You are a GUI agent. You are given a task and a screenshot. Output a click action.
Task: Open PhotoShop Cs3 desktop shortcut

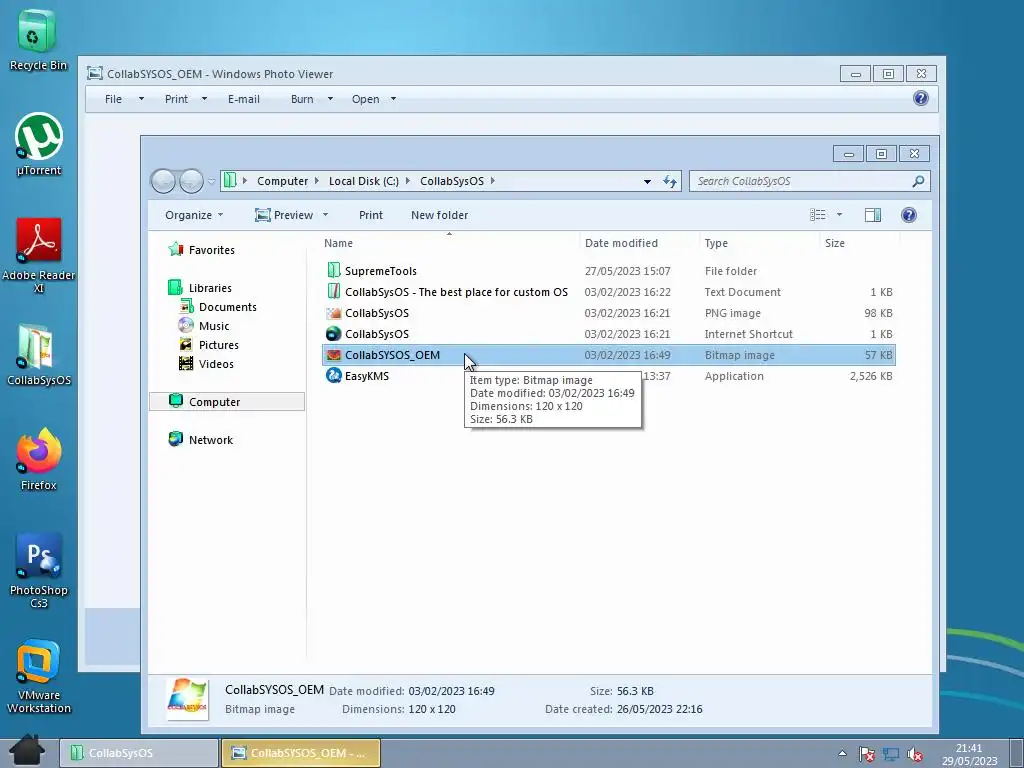(x=39, y=571)
